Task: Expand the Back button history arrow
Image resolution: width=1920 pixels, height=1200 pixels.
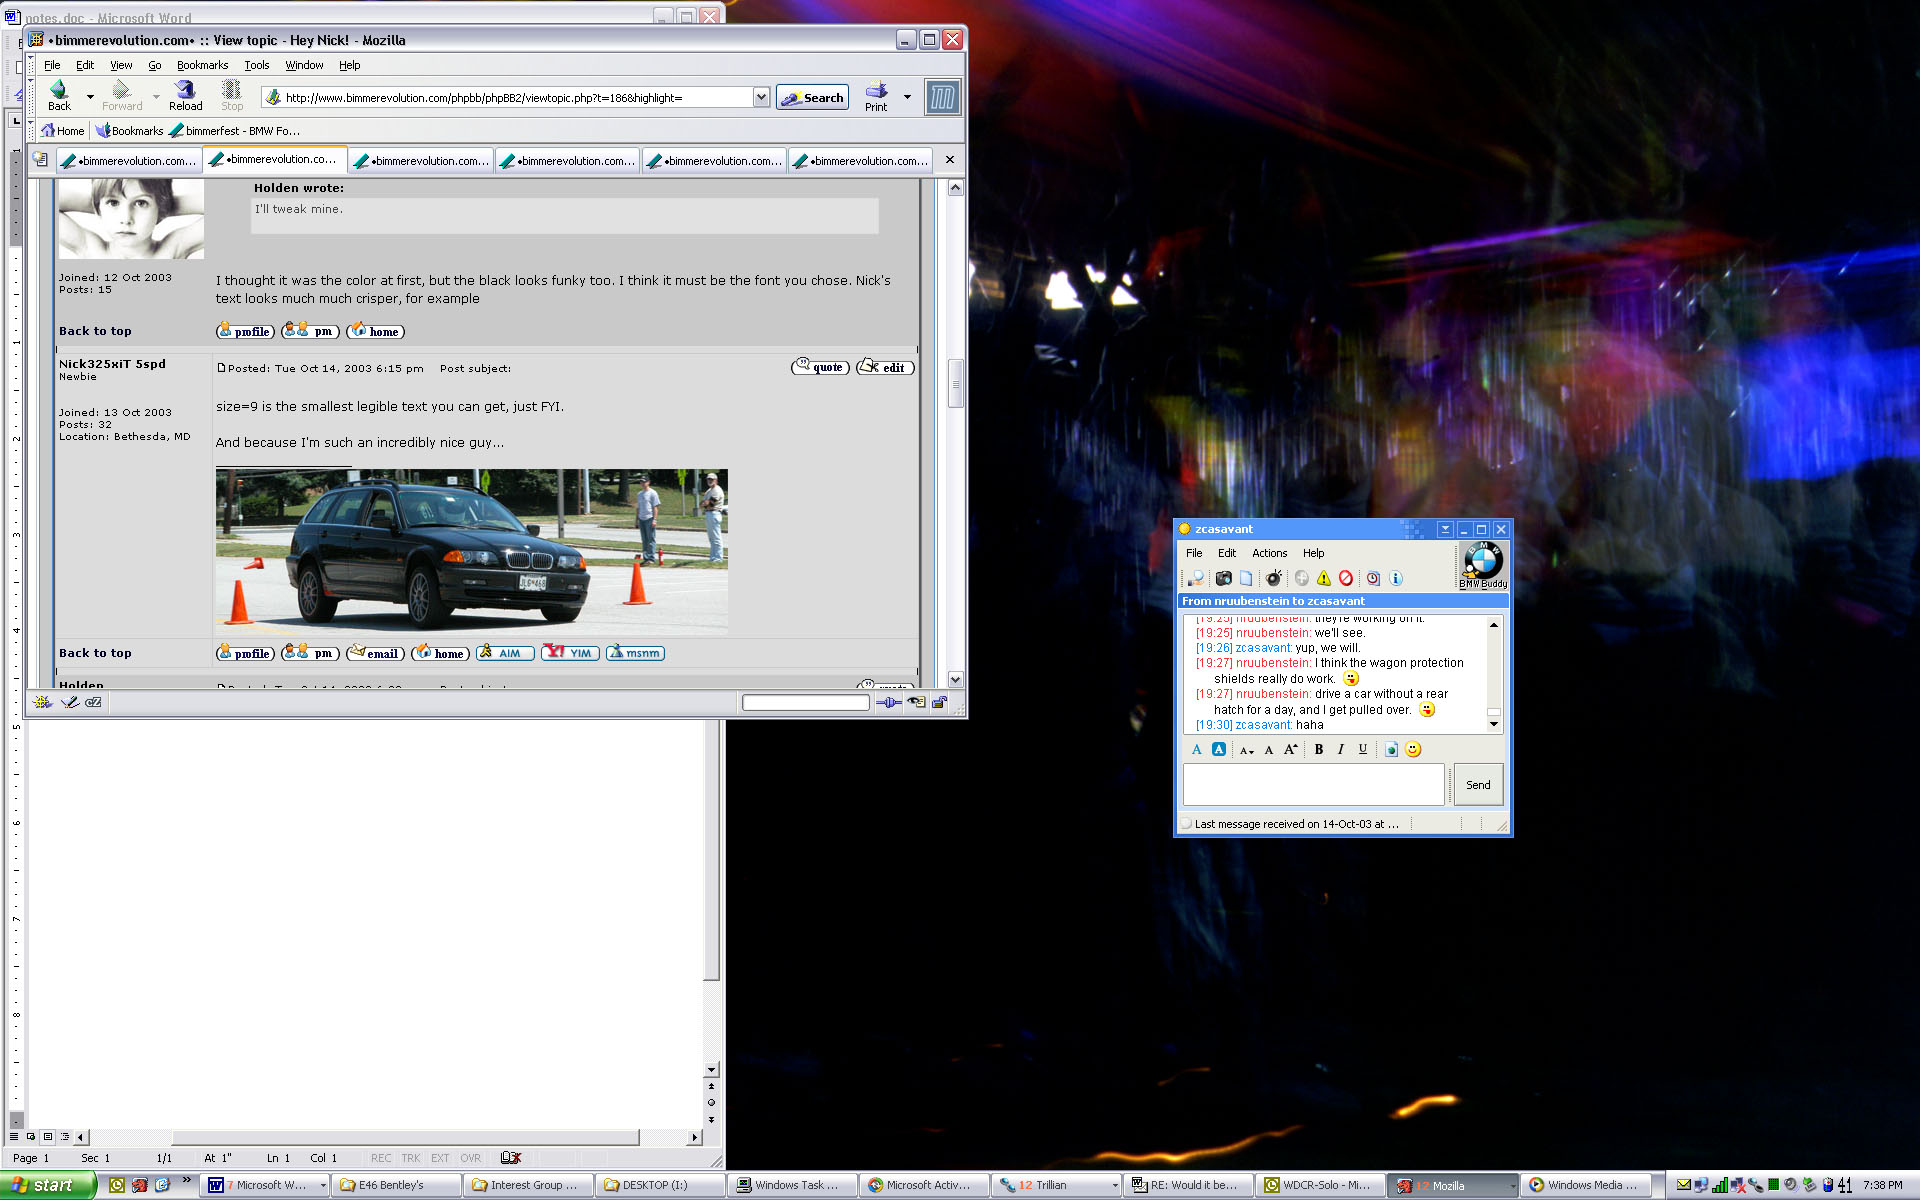Action: click(x=90, y=97)
